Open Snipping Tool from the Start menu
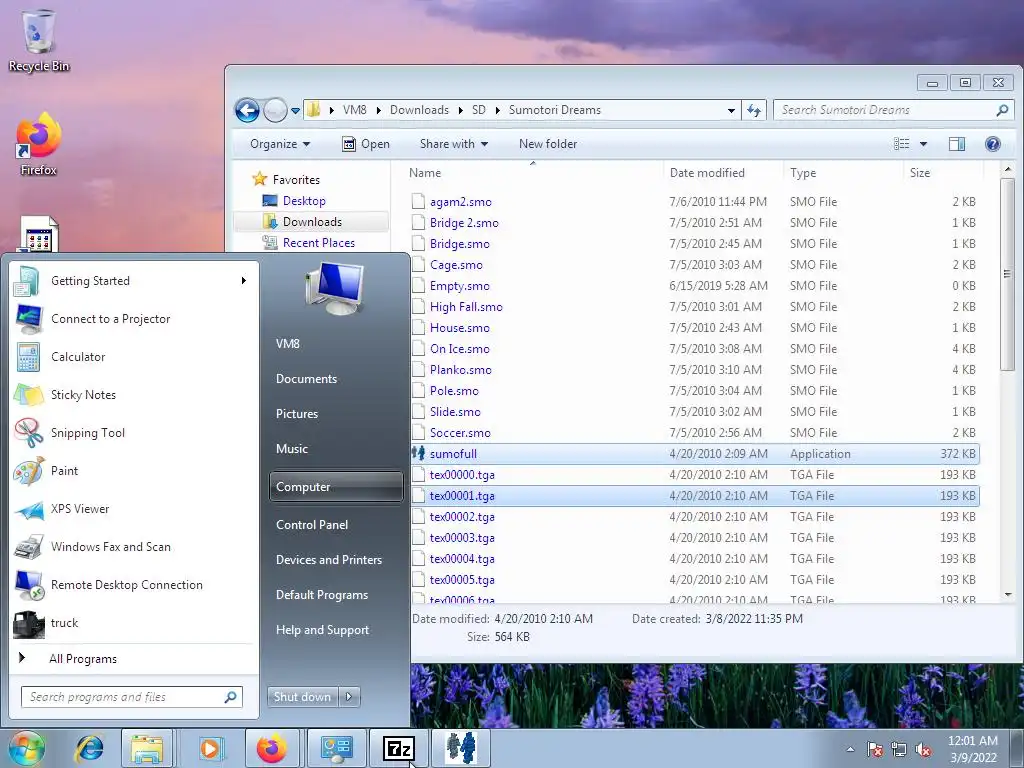Image resolution: width=1024 pixels, height=768 pixels. (x=134, y=433)
